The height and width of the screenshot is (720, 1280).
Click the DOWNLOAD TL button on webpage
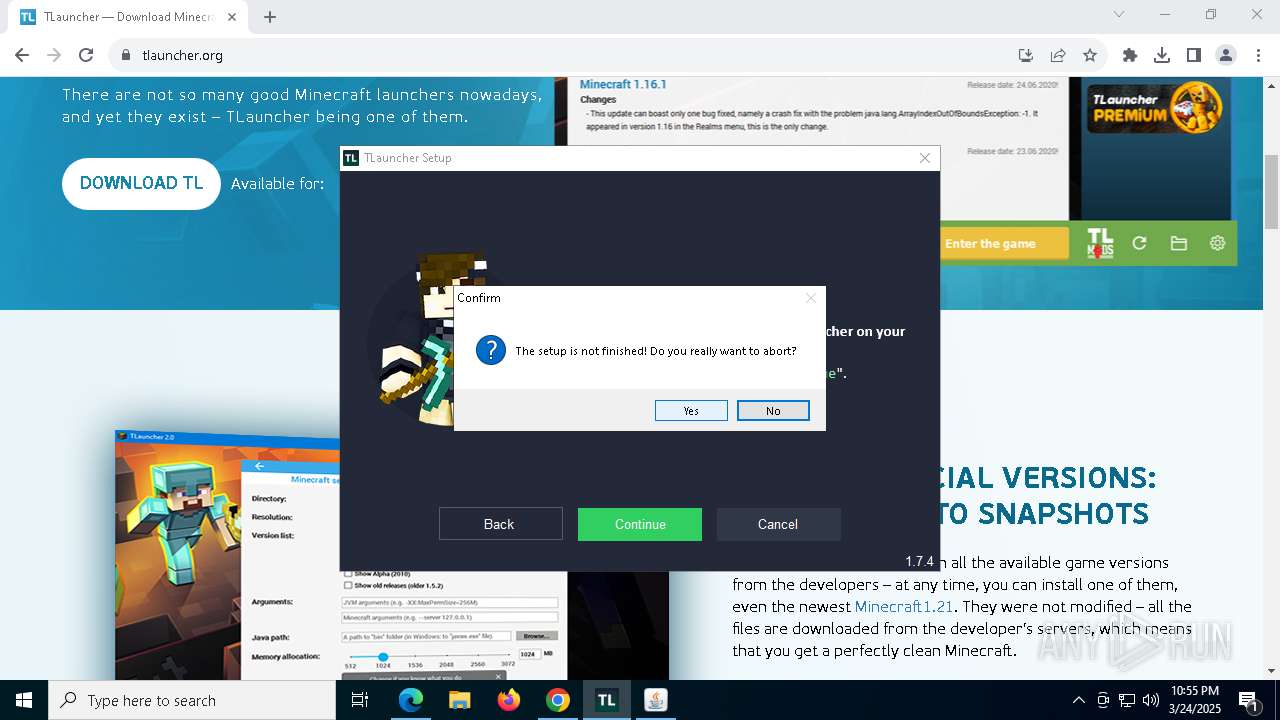[x=141, y=183]
